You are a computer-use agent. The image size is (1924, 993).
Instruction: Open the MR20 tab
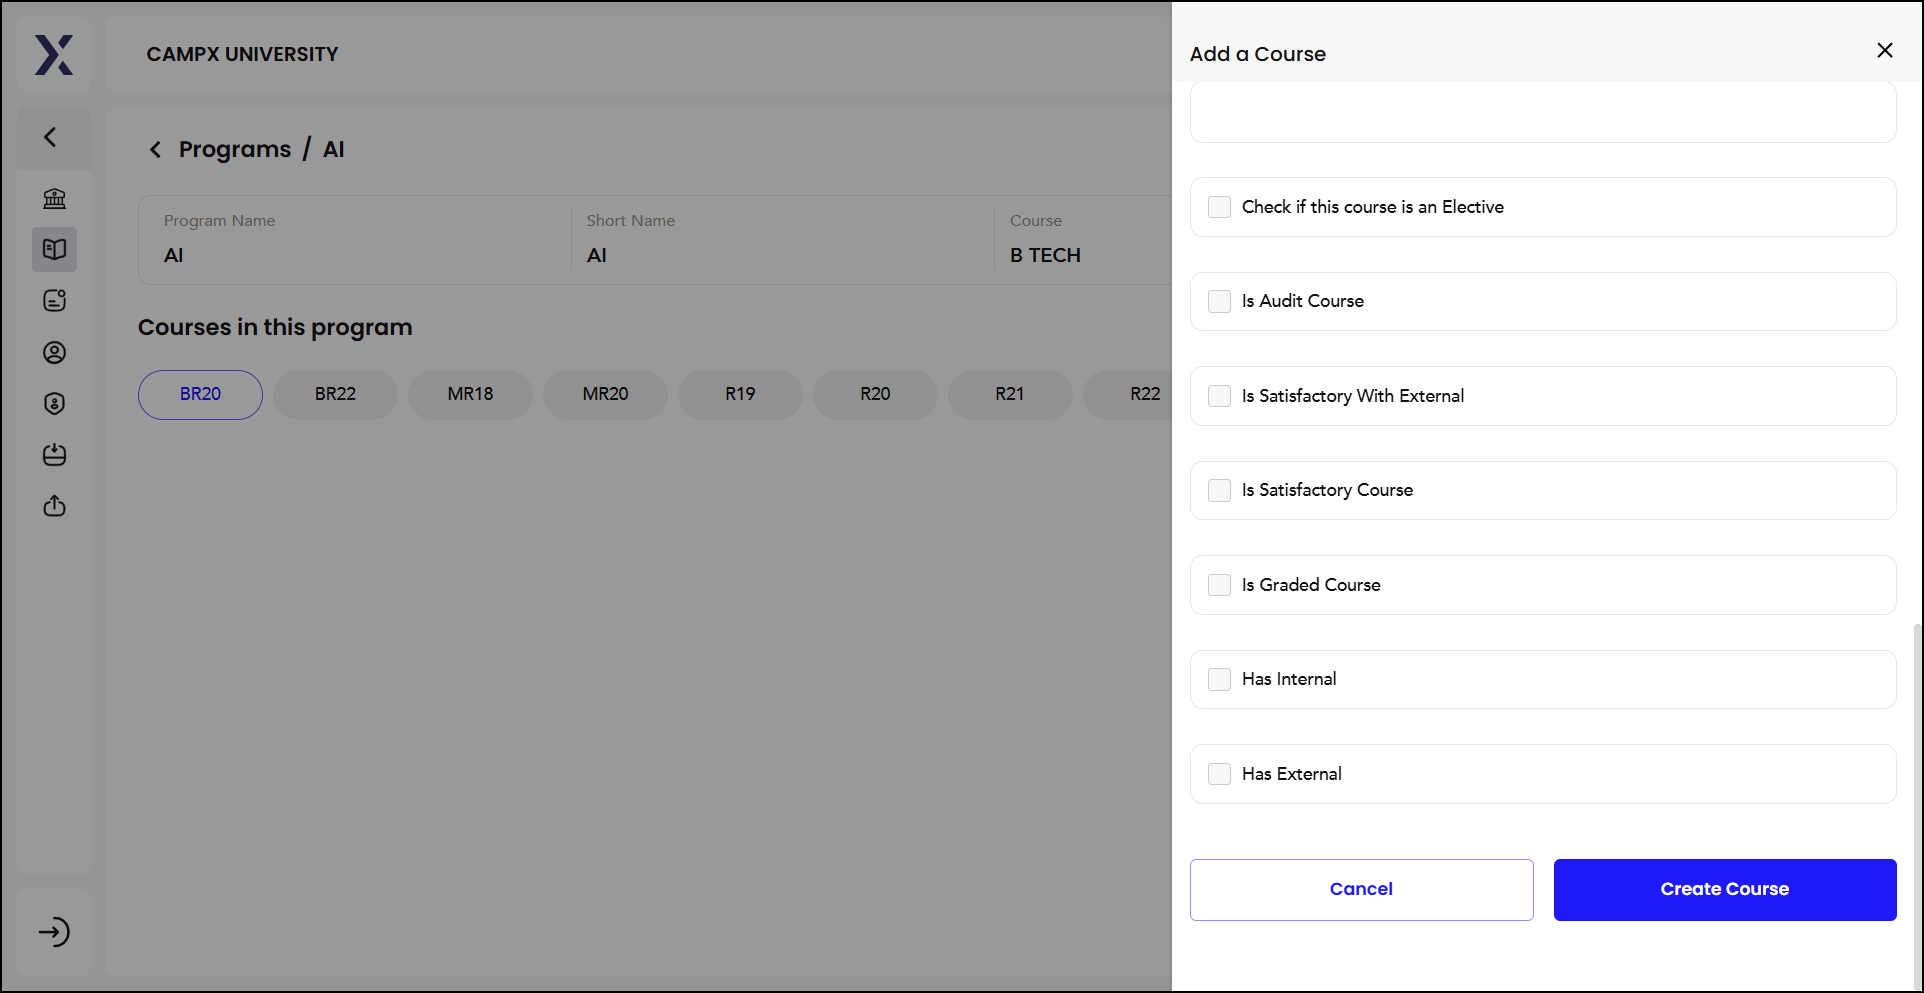pos(605,394)
